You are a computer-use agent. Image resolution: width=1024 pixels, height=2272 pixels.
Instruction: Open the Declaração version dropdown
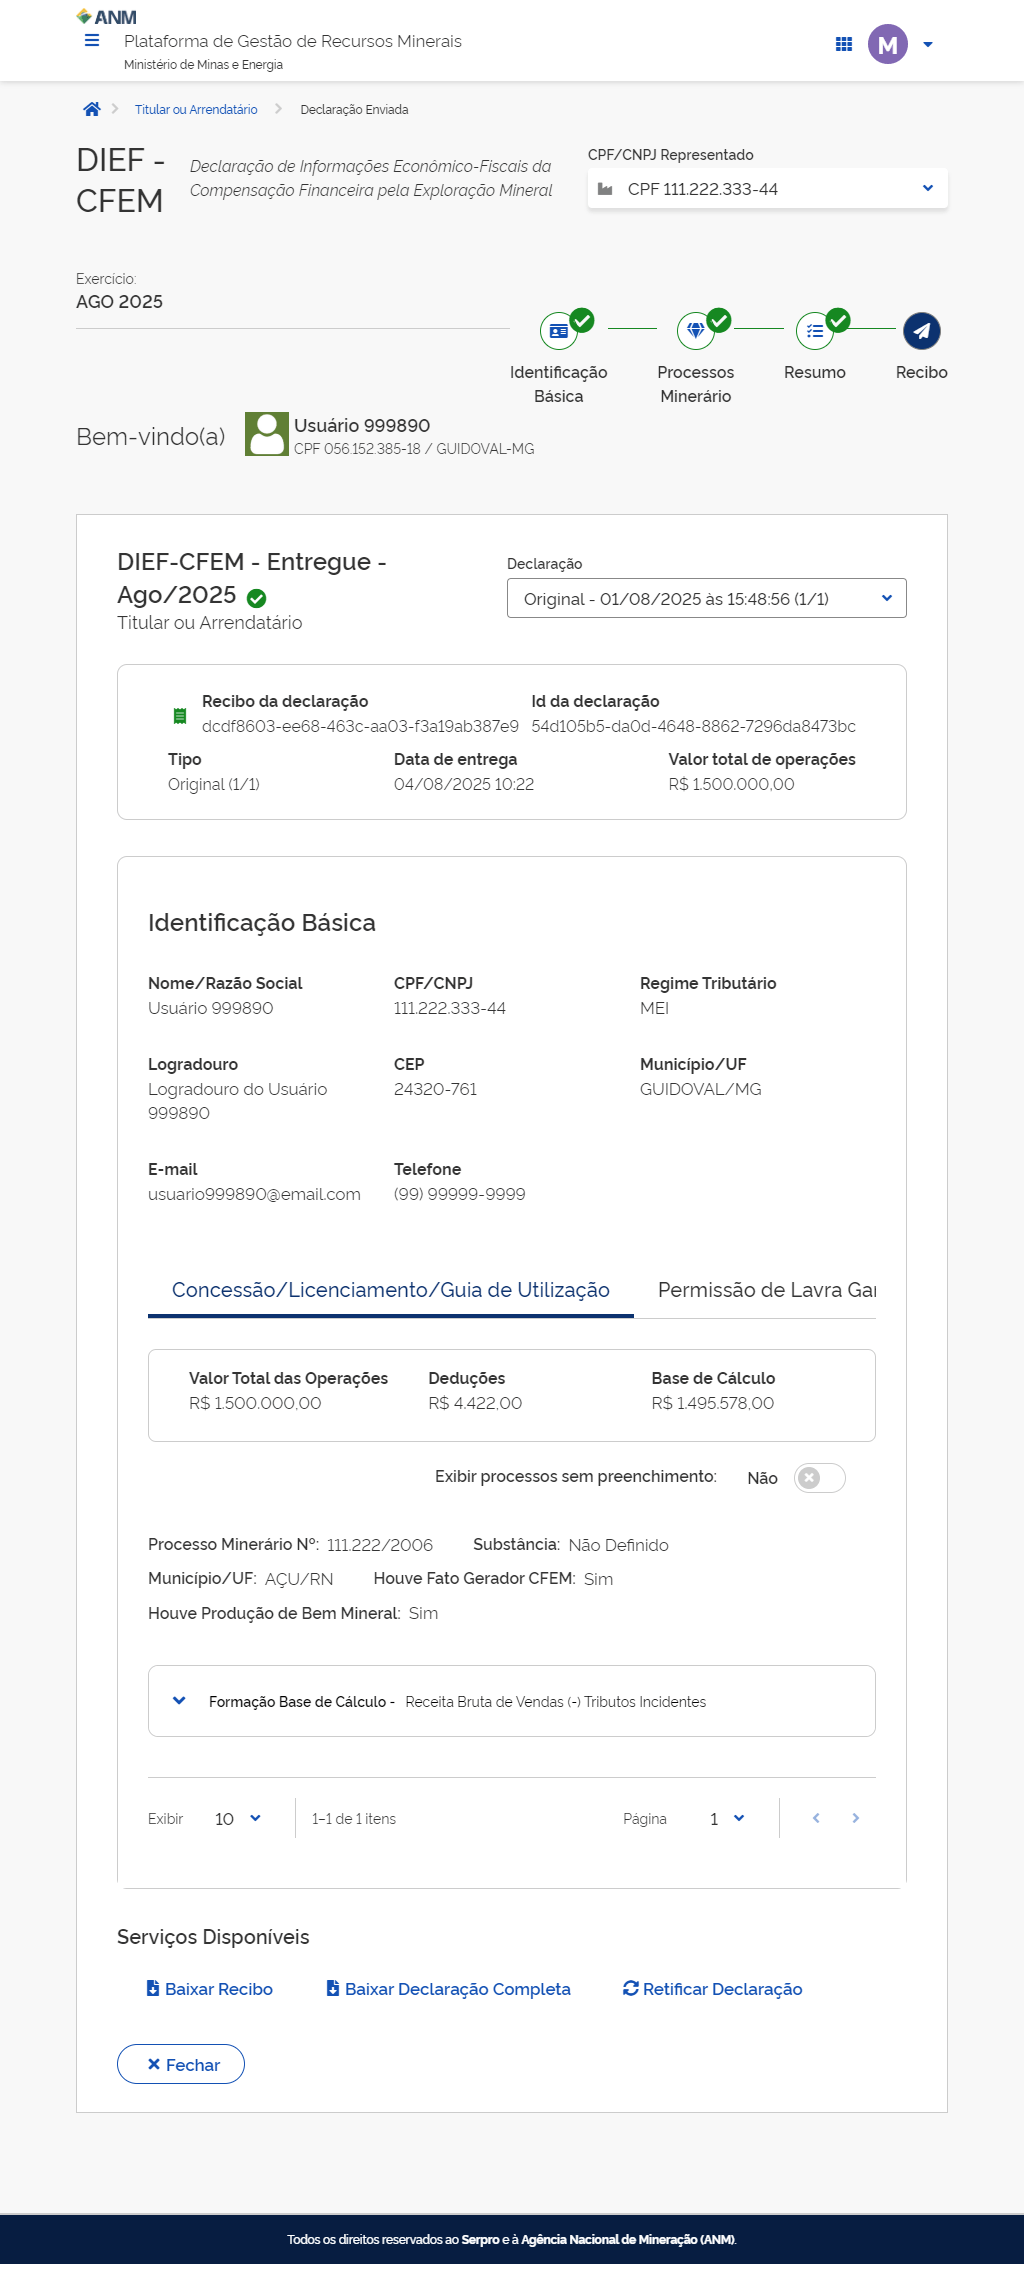[706, 599]
